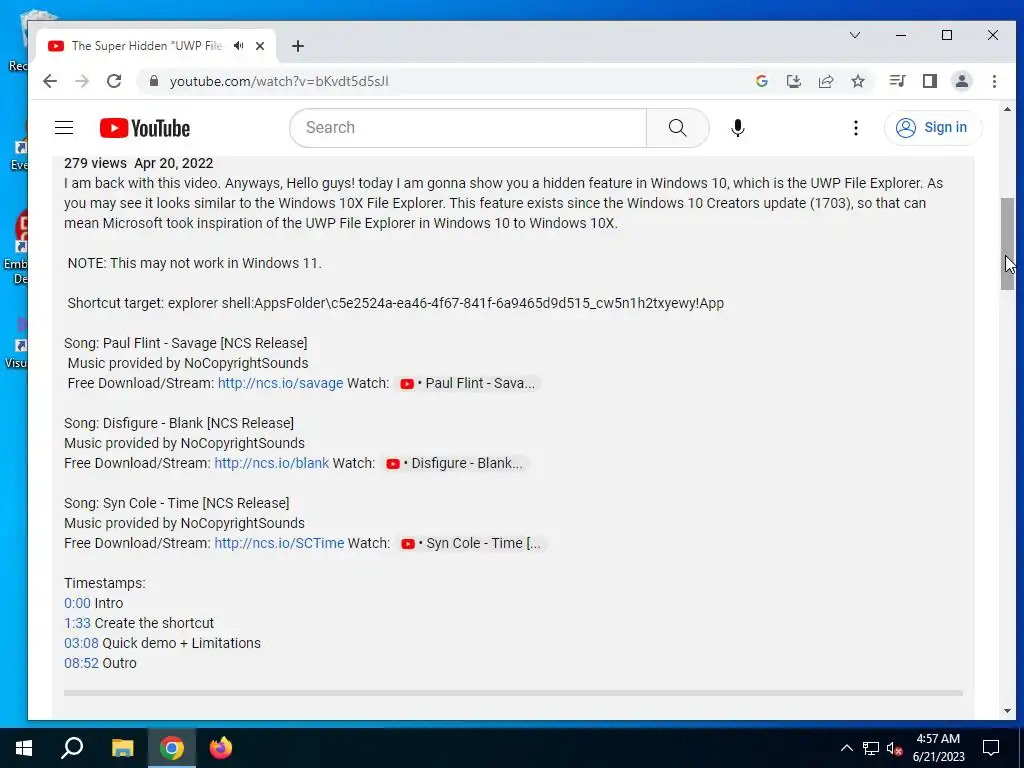Open Chrome media controls
This screenshot has height=768, width=1024.
[x=897, y=81]
